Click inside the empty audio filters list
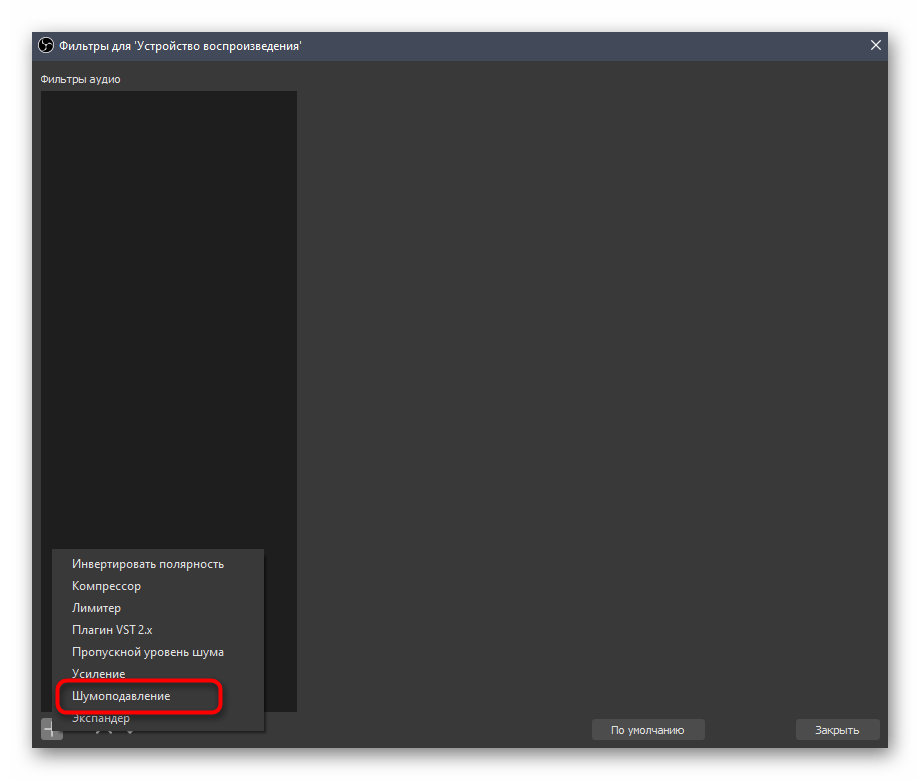Viewport: 920px width, 780px height. (x=168, y=300)
